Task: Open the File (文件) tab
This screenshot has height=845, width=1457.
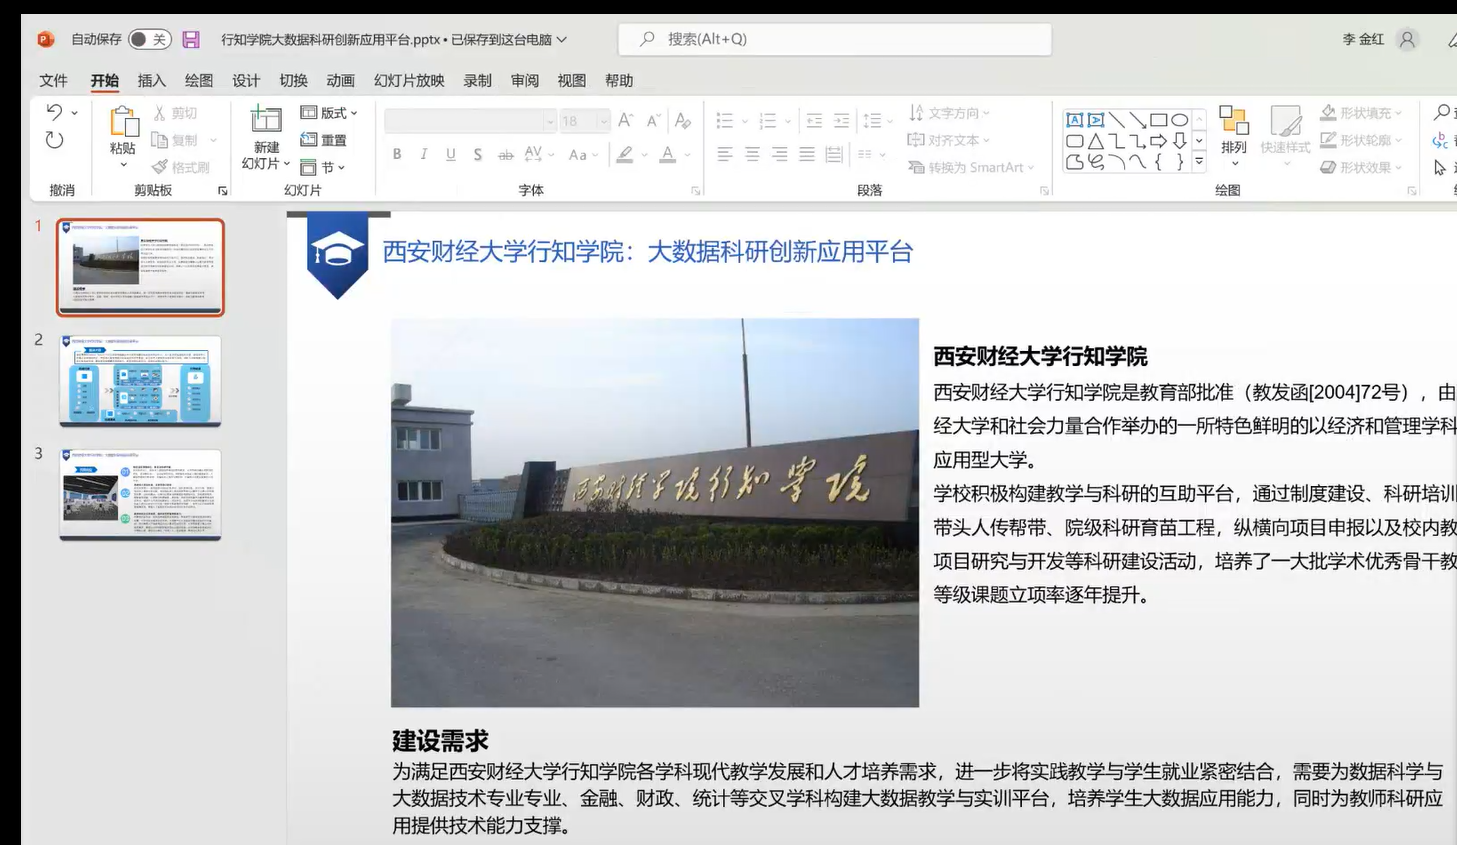Action: (x=53, y=81)
